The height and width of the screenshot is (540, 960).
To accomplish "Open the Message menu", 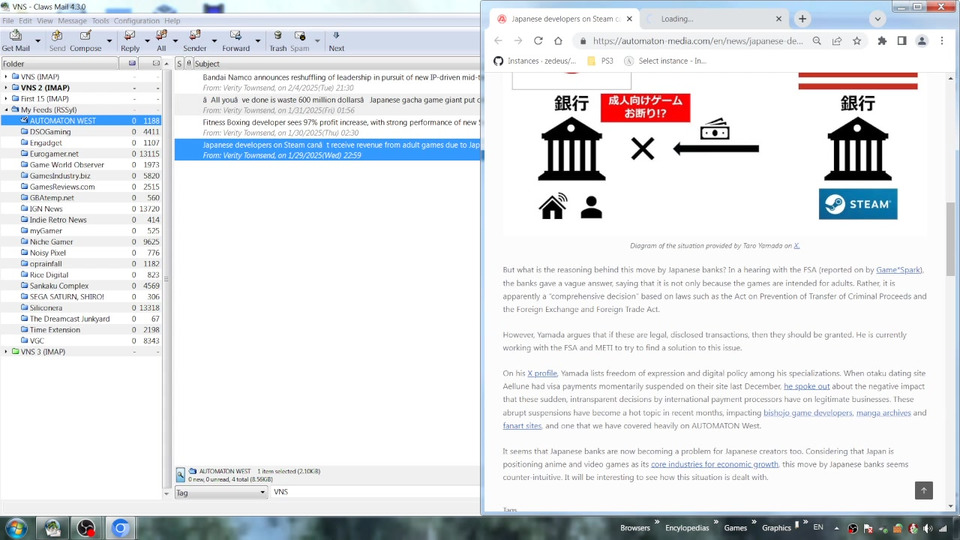I will 72,21.
